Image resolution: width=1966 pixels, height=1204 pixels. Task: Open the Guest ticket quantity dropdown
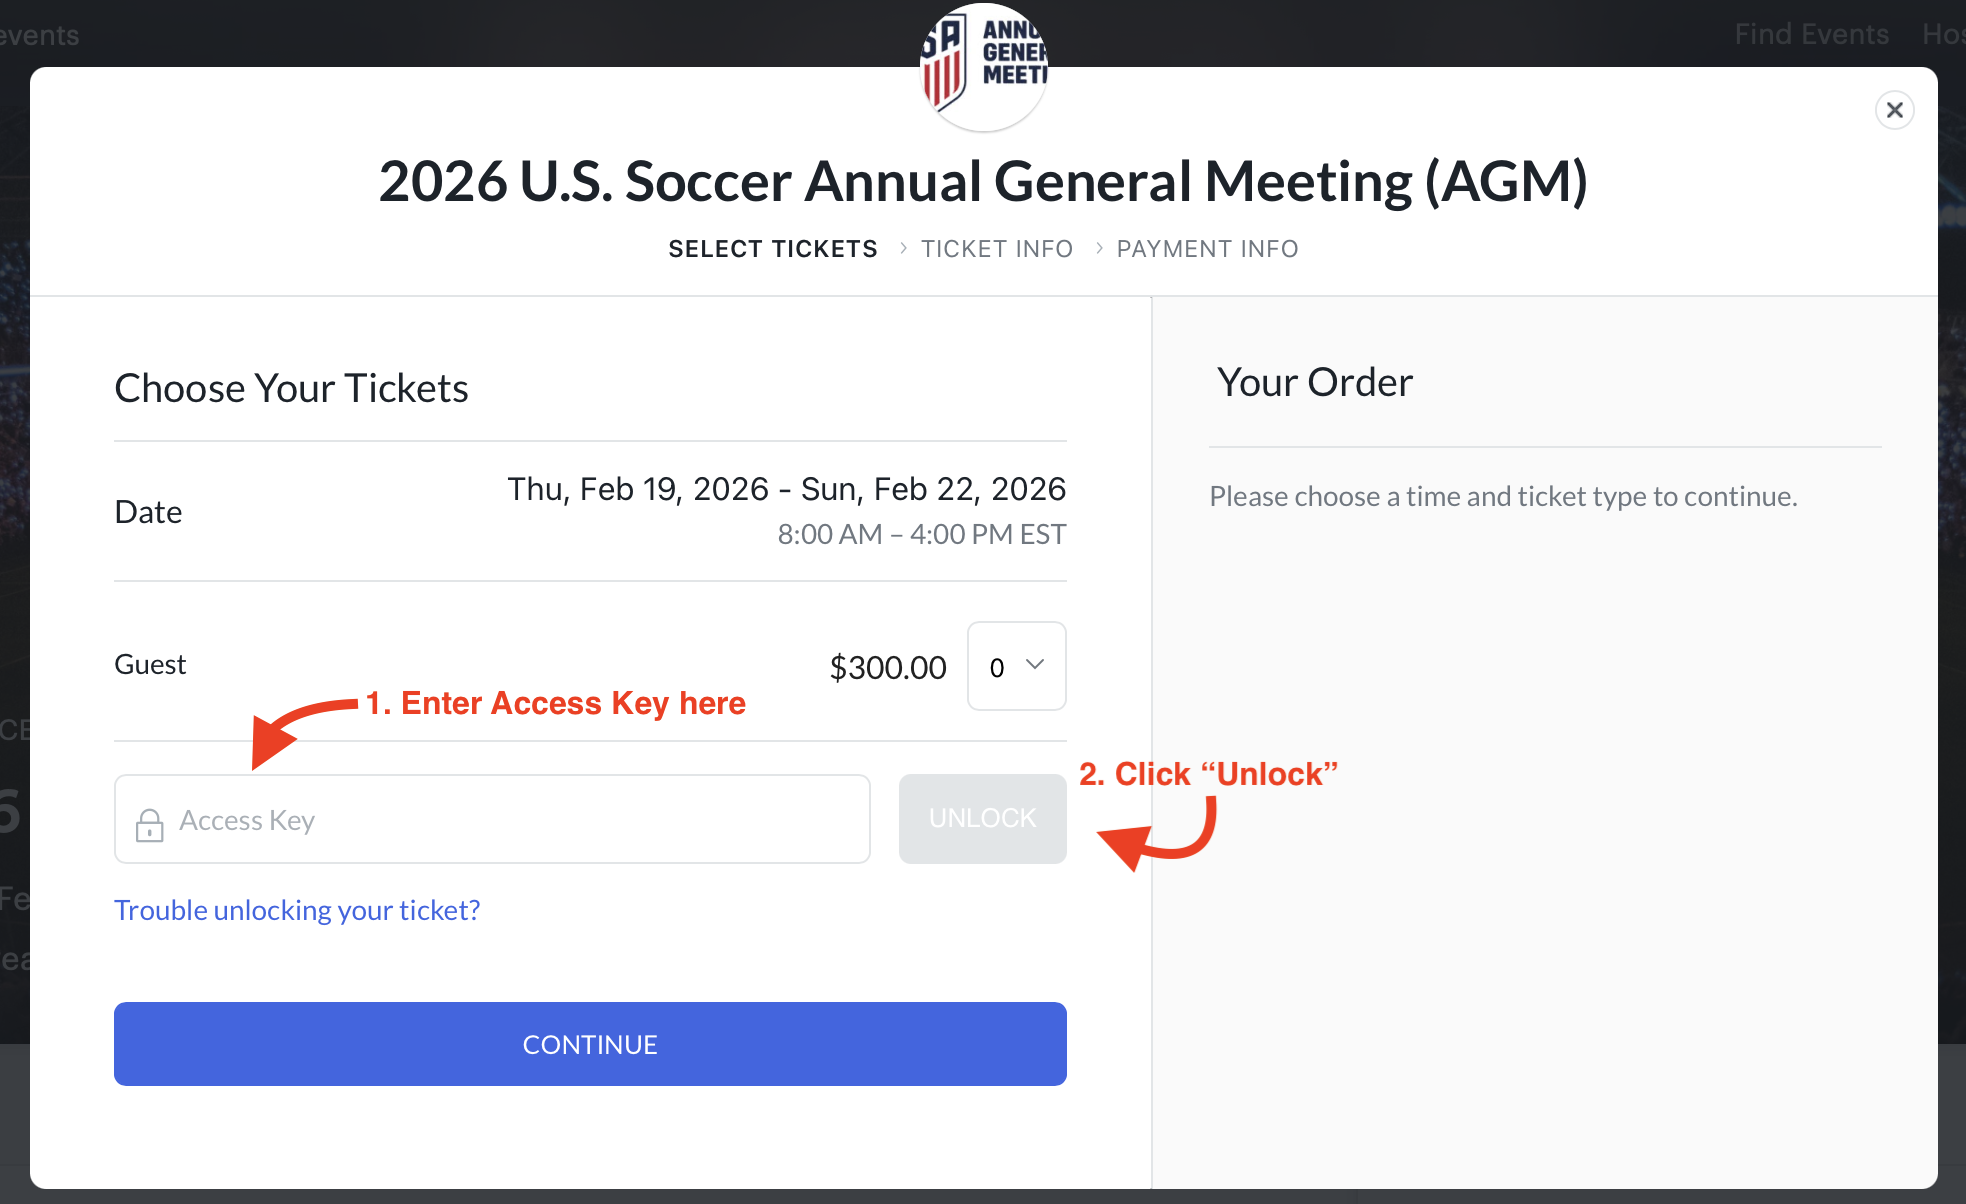pos(1016,666)
